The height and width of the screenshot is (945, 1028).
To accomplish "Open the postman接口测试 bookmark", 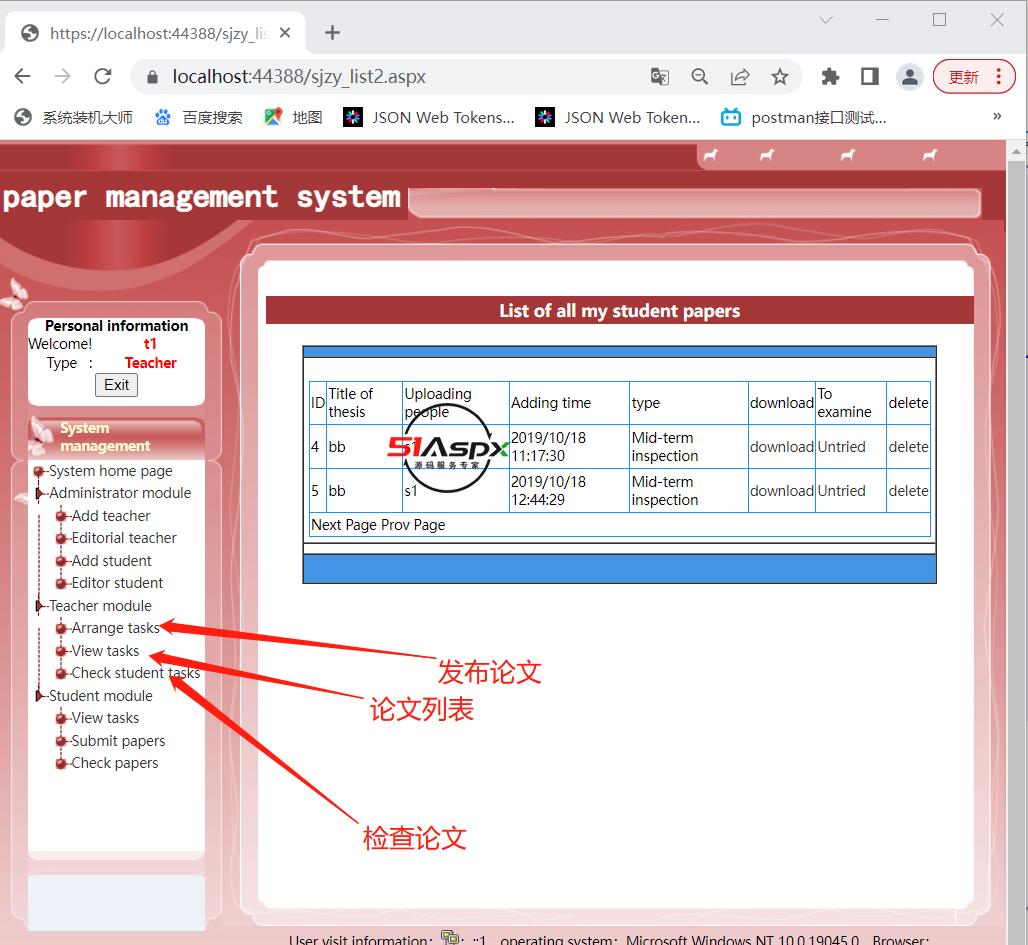I will point(805,117).
